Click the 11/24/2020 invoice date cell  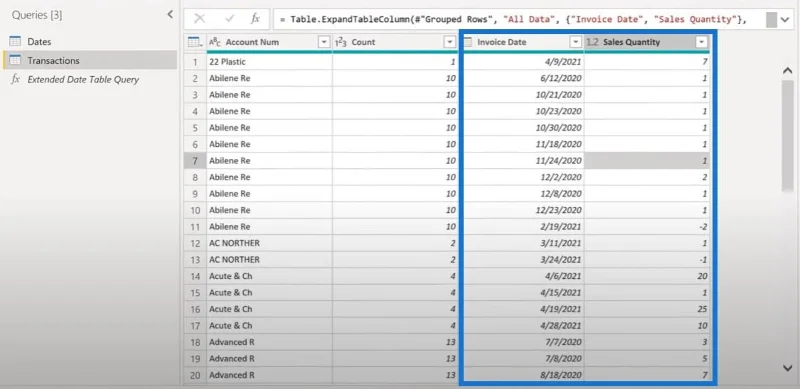[x=523, y=160]
